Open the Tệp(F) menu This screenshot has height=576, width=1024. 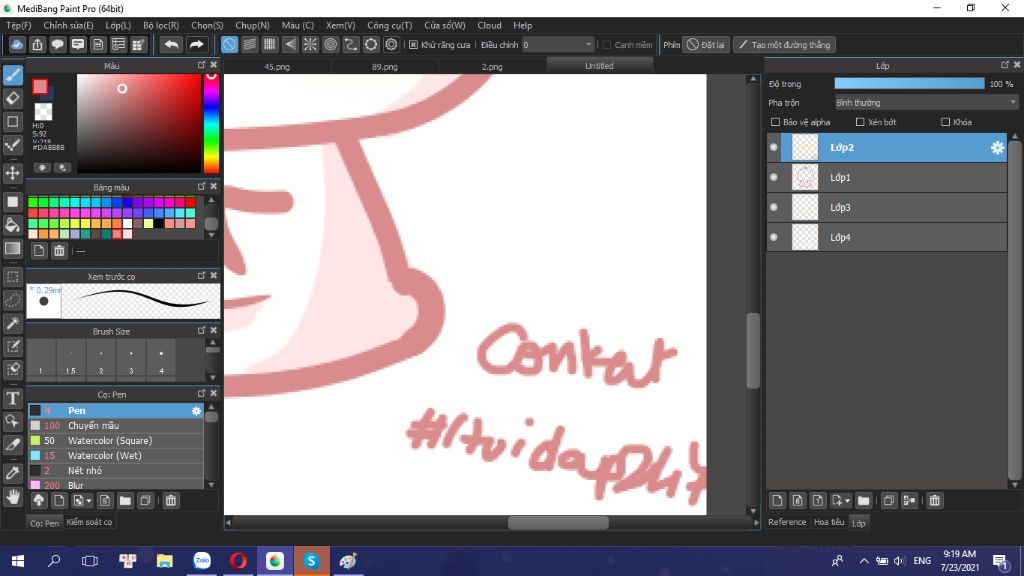[18, 25]
